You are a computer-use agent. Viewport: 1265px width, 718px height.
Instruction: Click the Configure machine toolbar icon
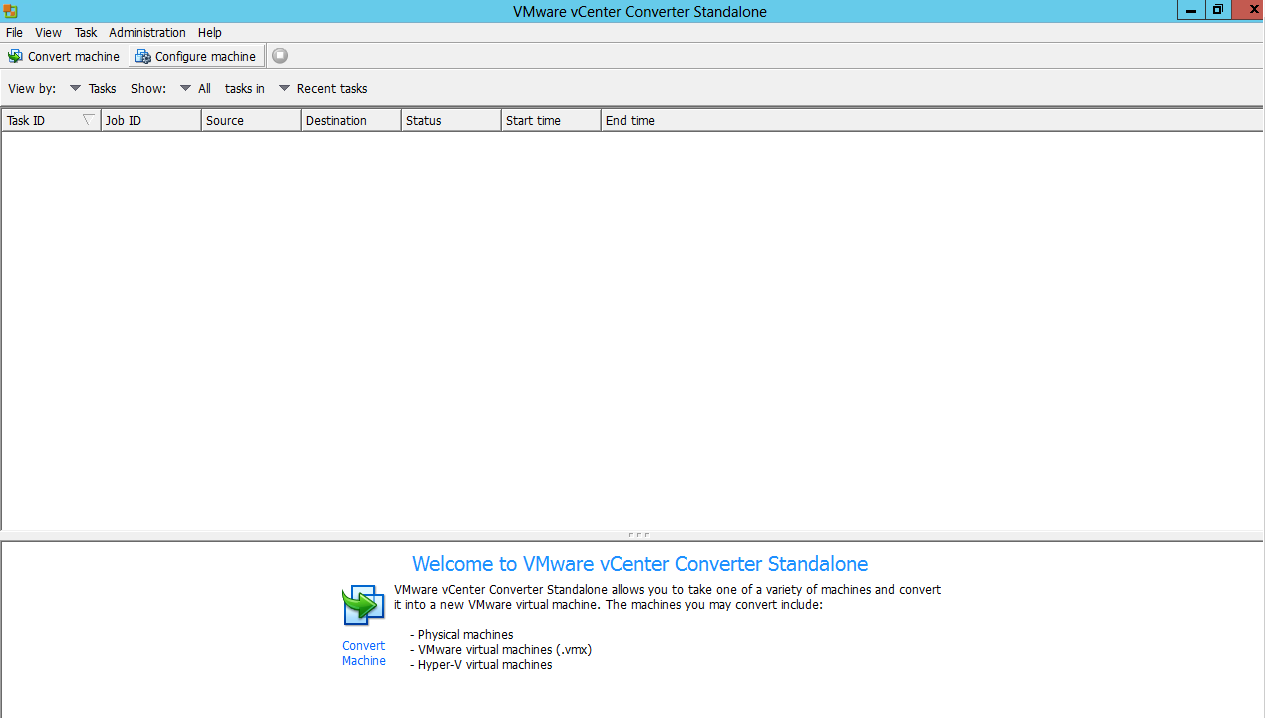(142, 57)
